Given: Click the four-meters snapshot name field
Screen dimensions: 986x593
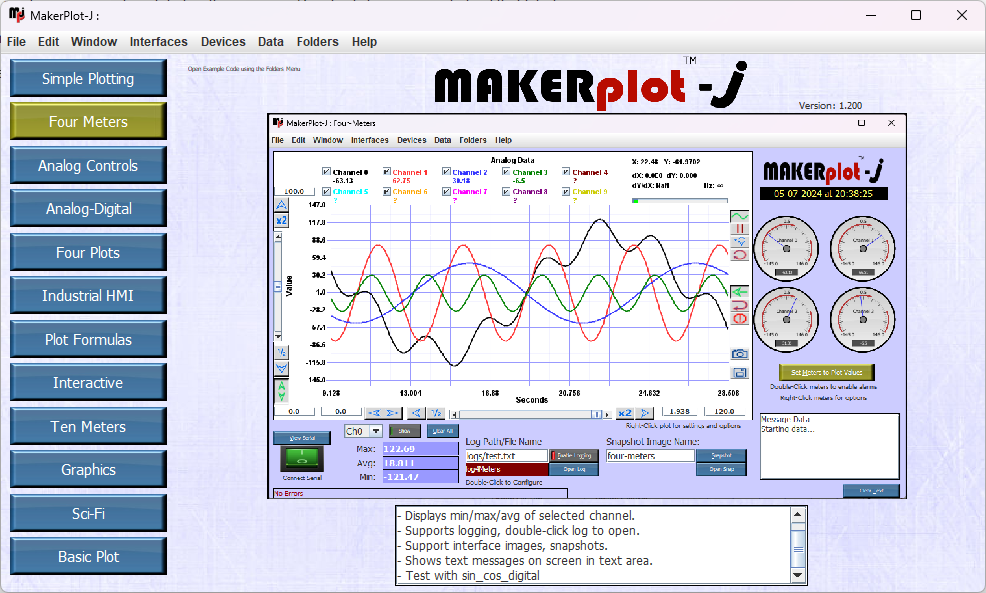Looking at the screenshot, I should 650,455.
